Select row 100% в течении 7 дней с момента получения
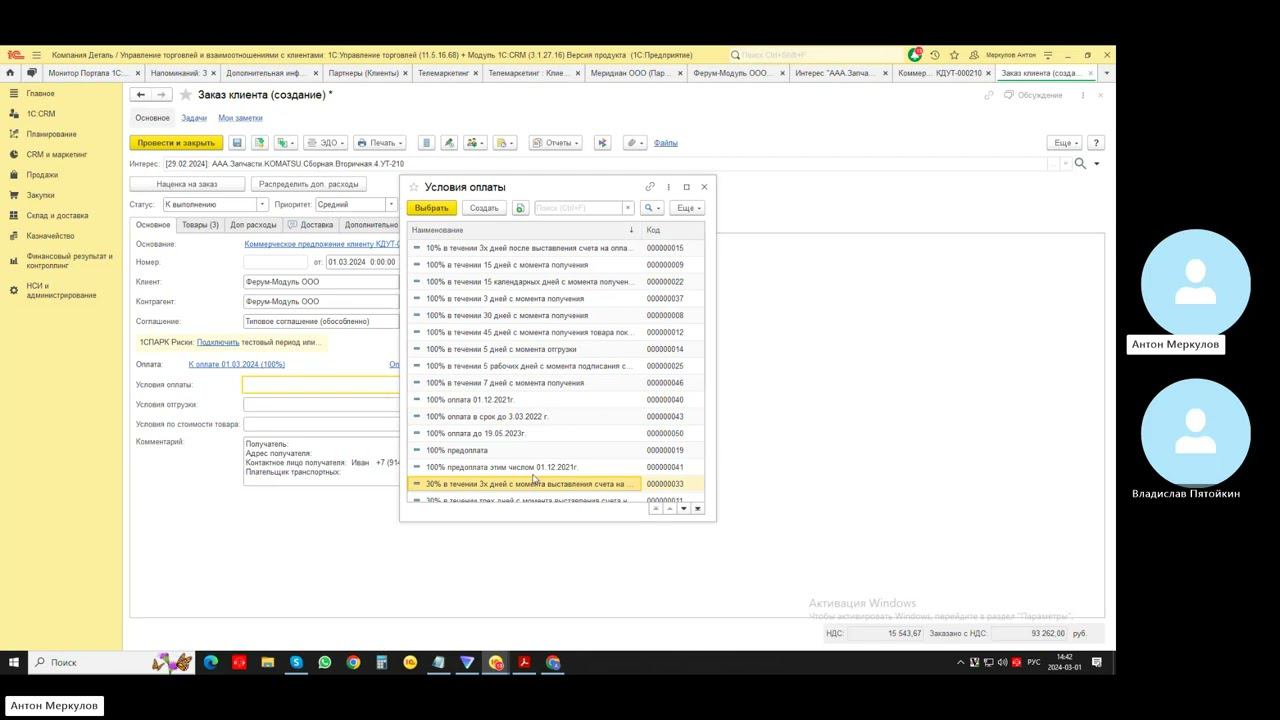The image size is (1280, 720). [555, 383]
